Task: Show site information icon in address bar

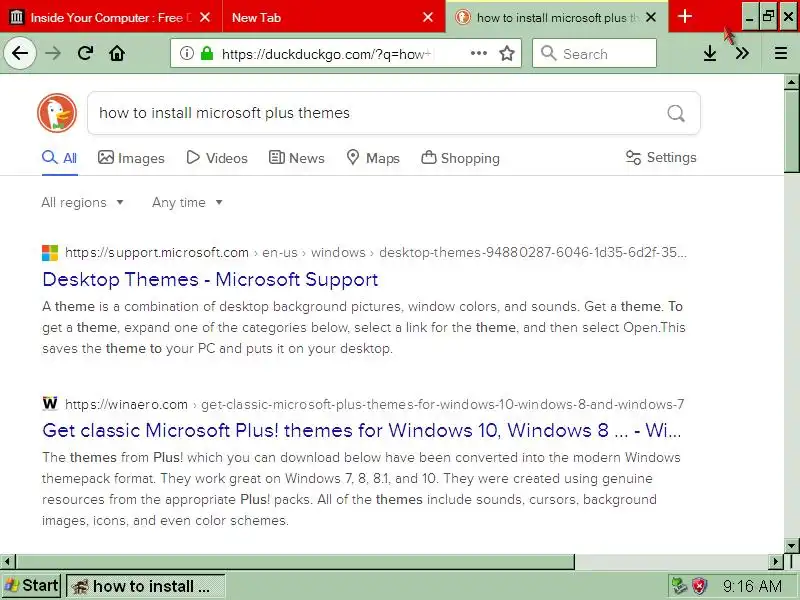Action: (187, 53)
